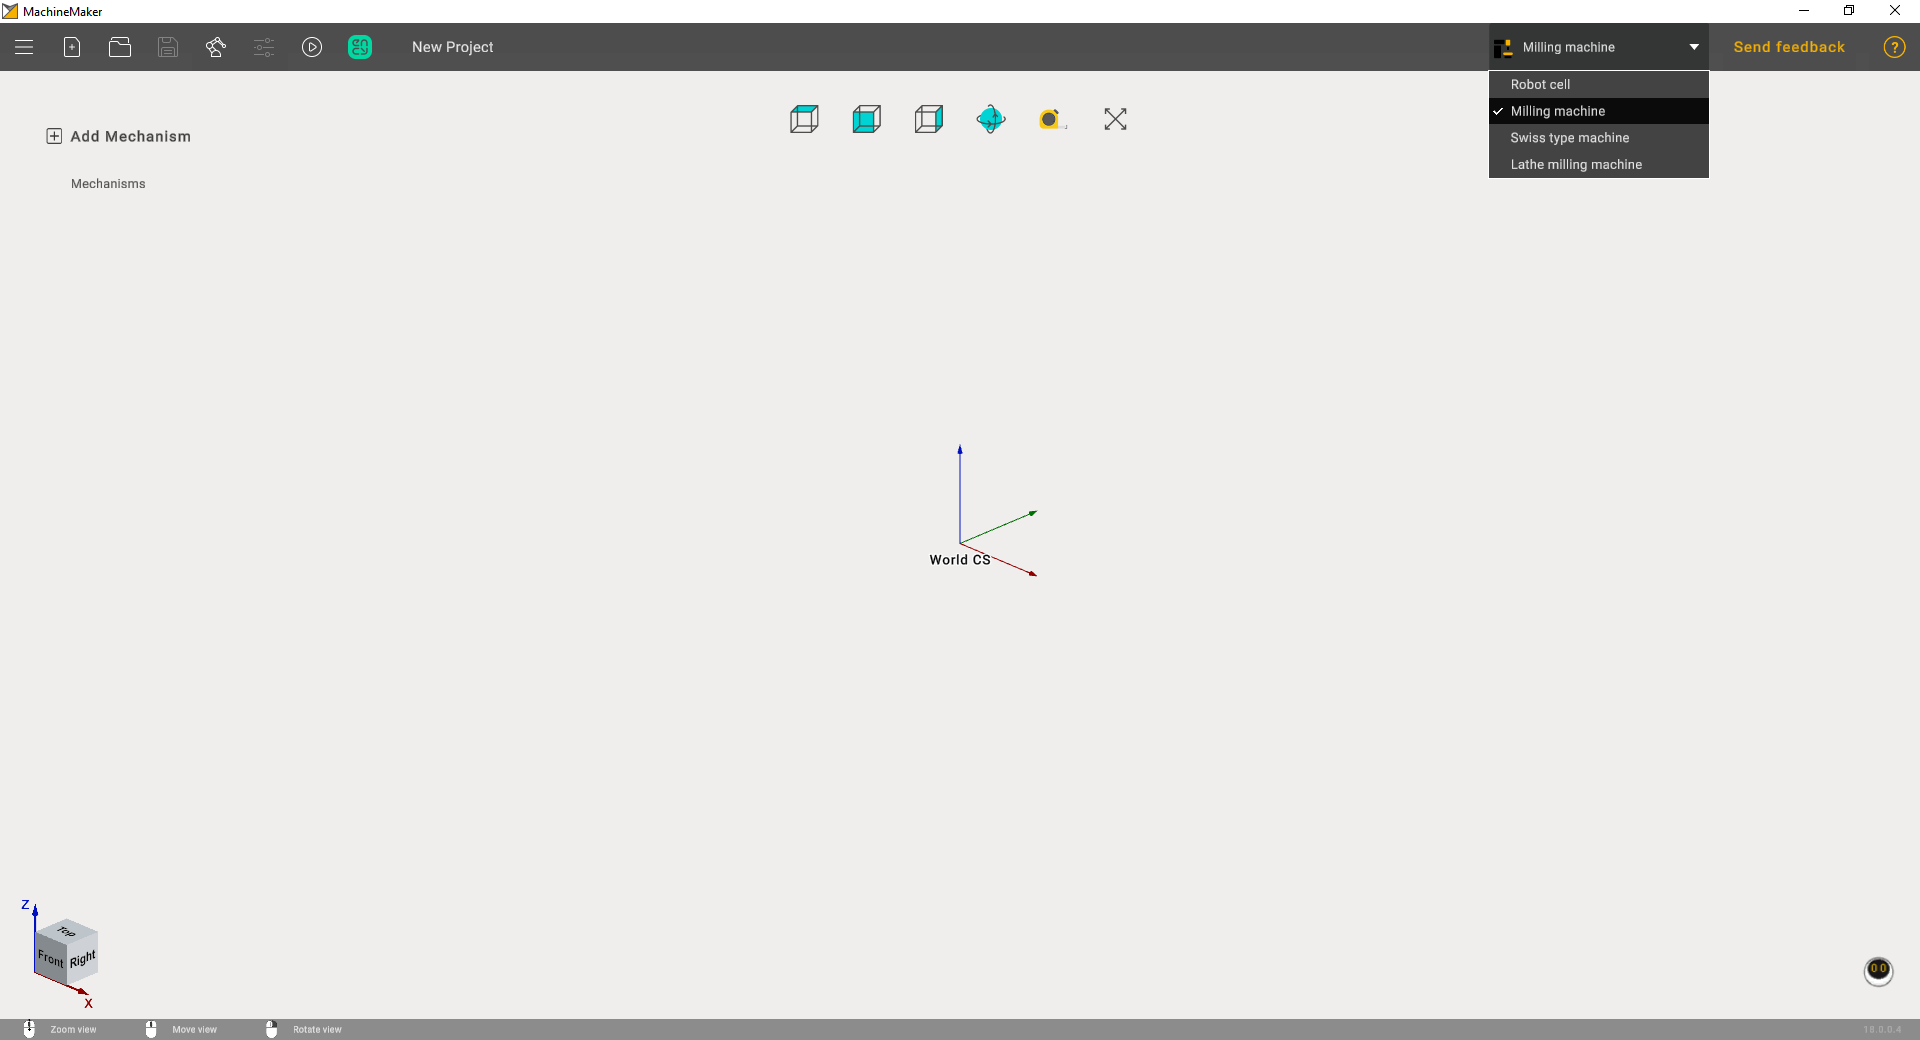
Task: Open the settings sliders icon
Action: click(264, 47)
